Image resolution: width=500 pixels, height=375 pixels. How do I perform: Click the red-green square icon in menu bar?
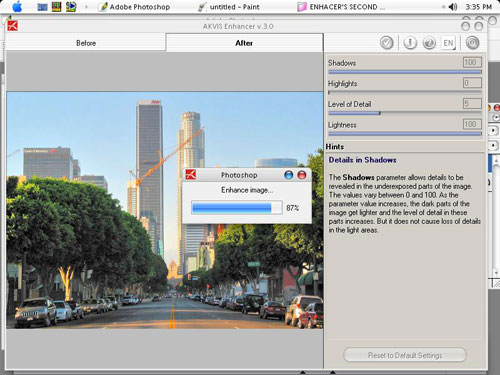[x=56, y=7]
